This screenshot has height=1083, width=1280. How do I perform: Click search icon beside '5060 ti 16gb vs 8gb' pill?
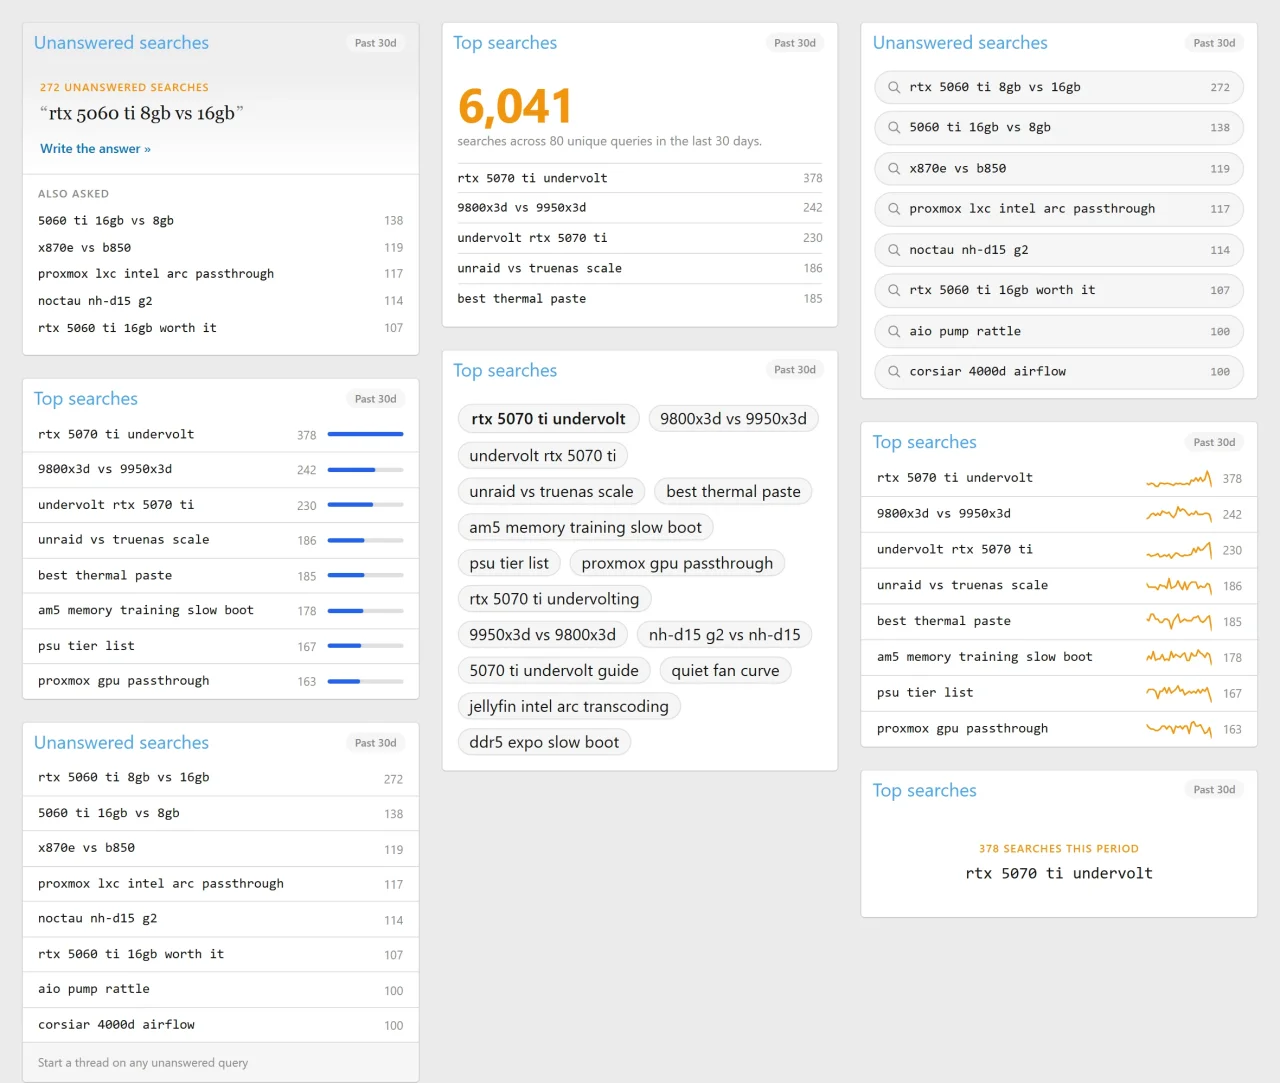click(894, 128)
